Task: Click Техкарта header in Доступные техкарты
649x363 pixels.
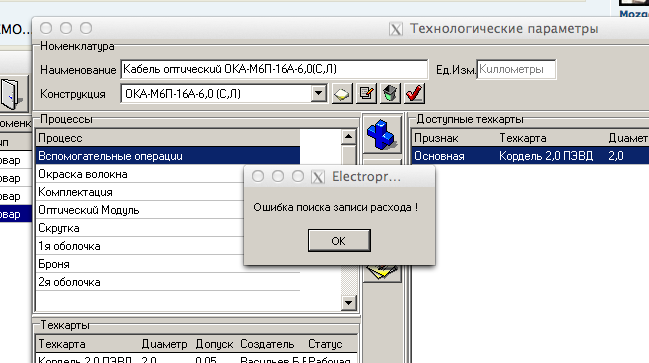Action: (523, 138)
